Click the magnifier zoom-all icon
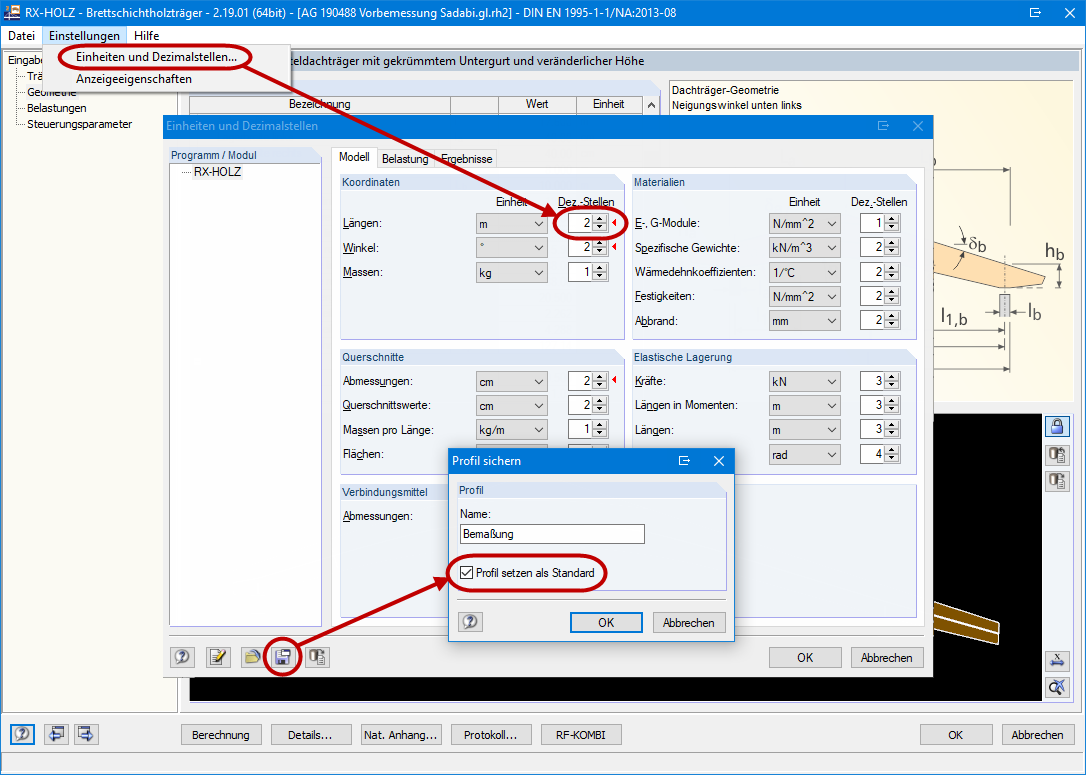 [1057, 687]
